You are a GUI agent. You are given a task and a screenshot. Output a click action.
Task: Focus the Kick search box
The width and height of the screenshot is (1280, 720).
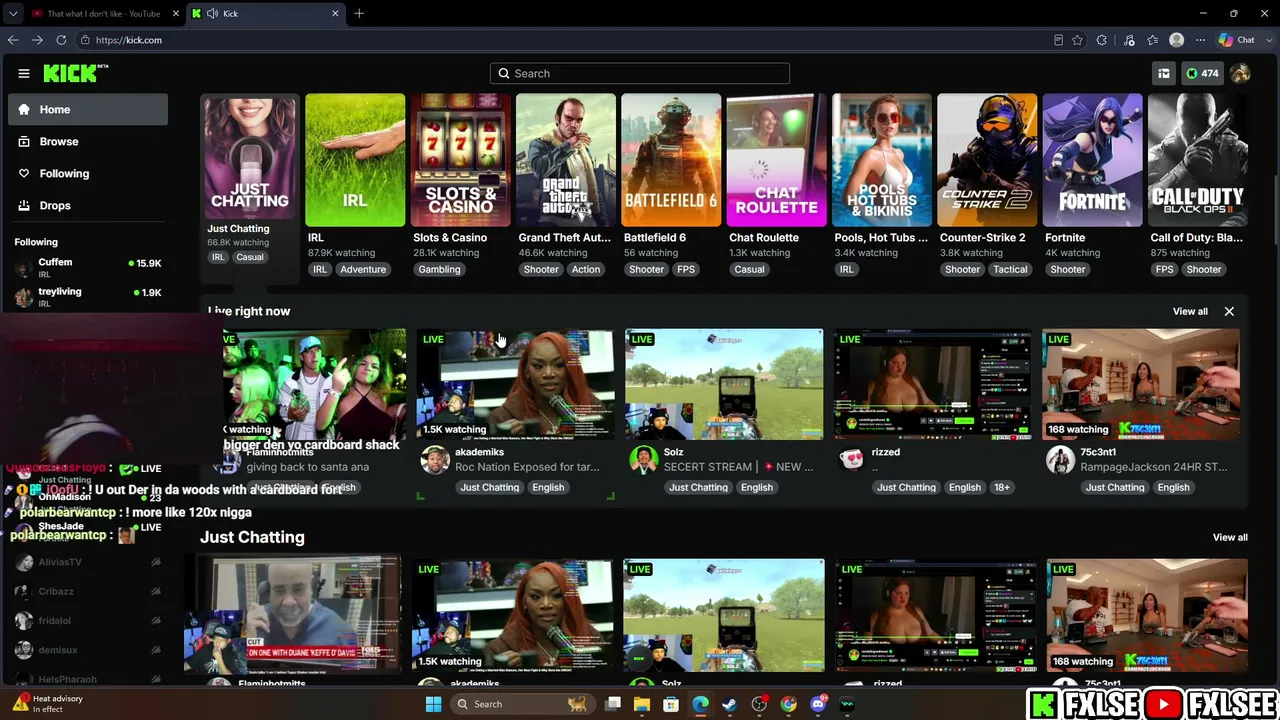pyautogui.click(x=640, y=73)
